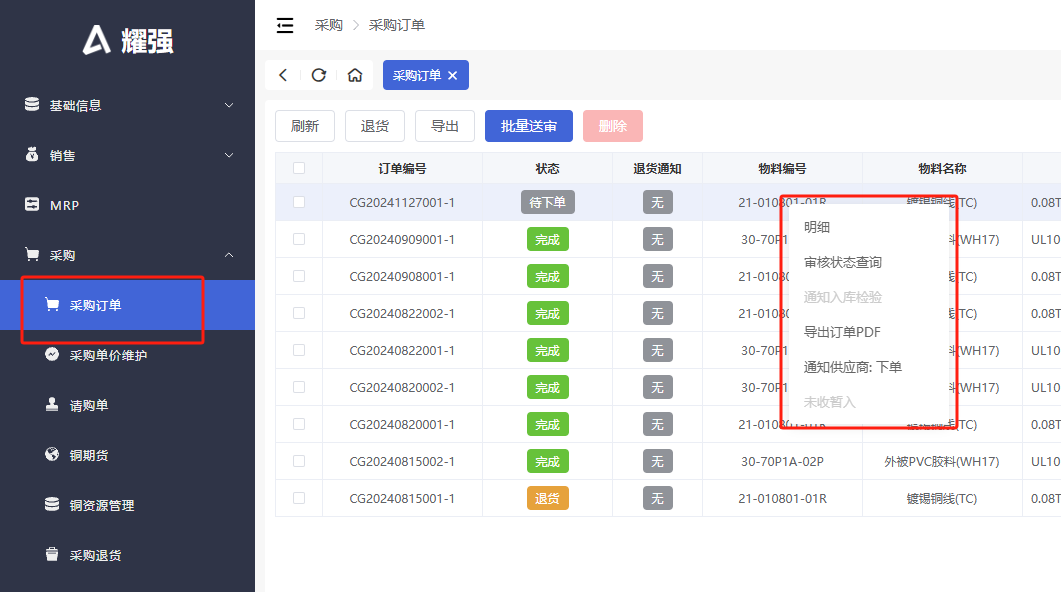This screenshot has width=1061, height=592.
Task: Open the MRP sidebar item
Action: (x=127, y=205)
